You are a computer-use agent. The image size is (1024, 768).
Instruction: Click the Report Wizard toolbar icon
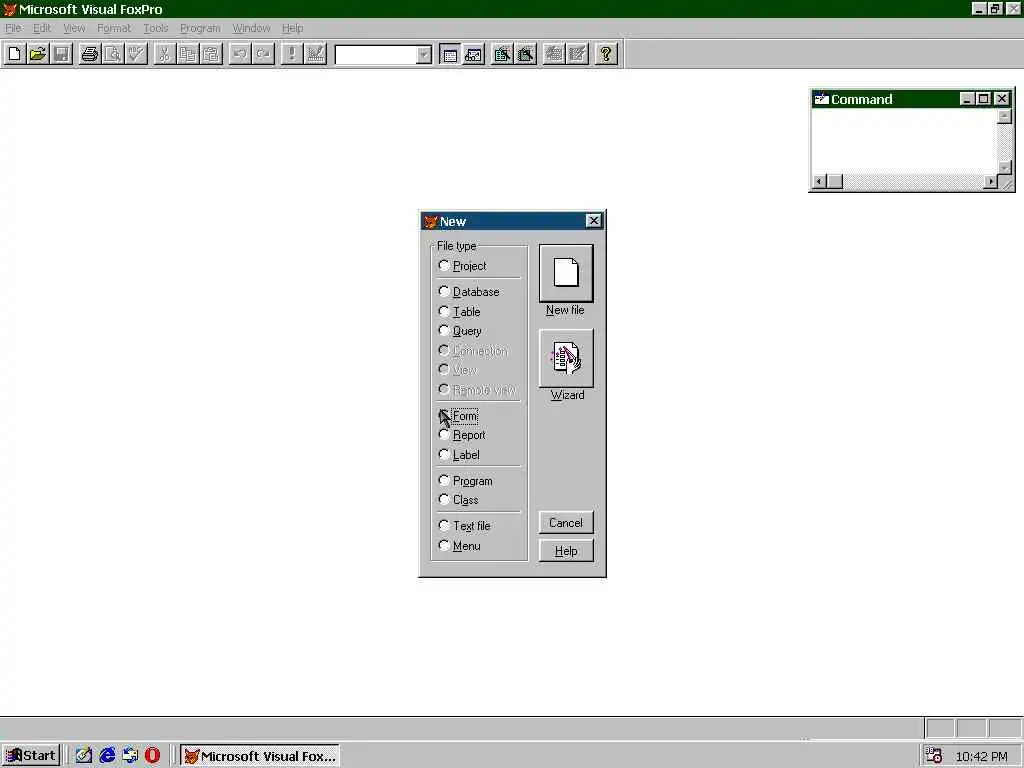[x=526, y=54]
